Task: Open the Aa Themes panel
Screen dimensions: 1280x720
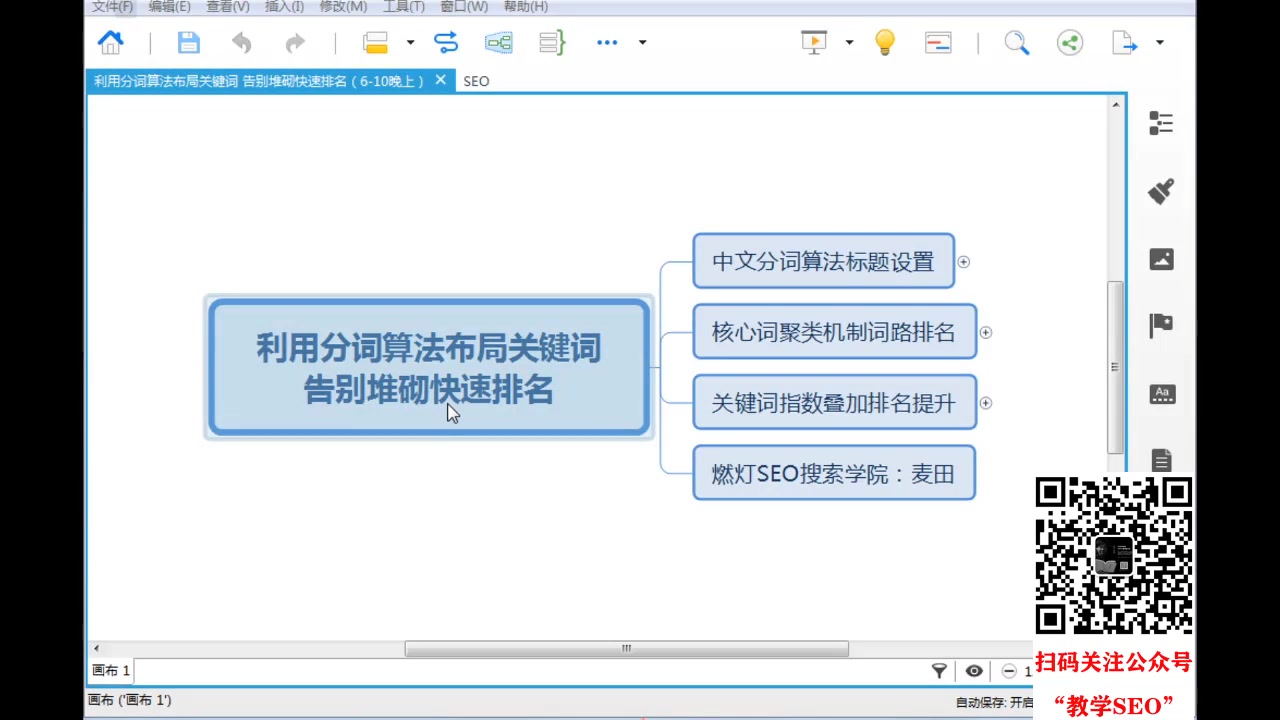Action: coord(1161,394)
